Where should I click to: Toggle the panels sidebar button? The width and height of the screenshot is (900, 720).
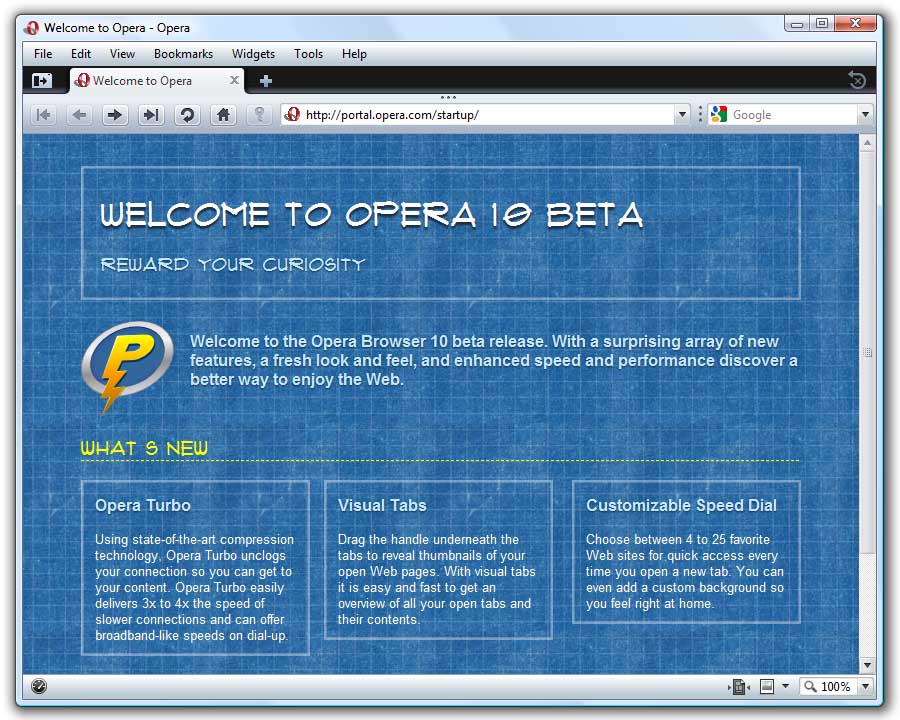(41, 81)
